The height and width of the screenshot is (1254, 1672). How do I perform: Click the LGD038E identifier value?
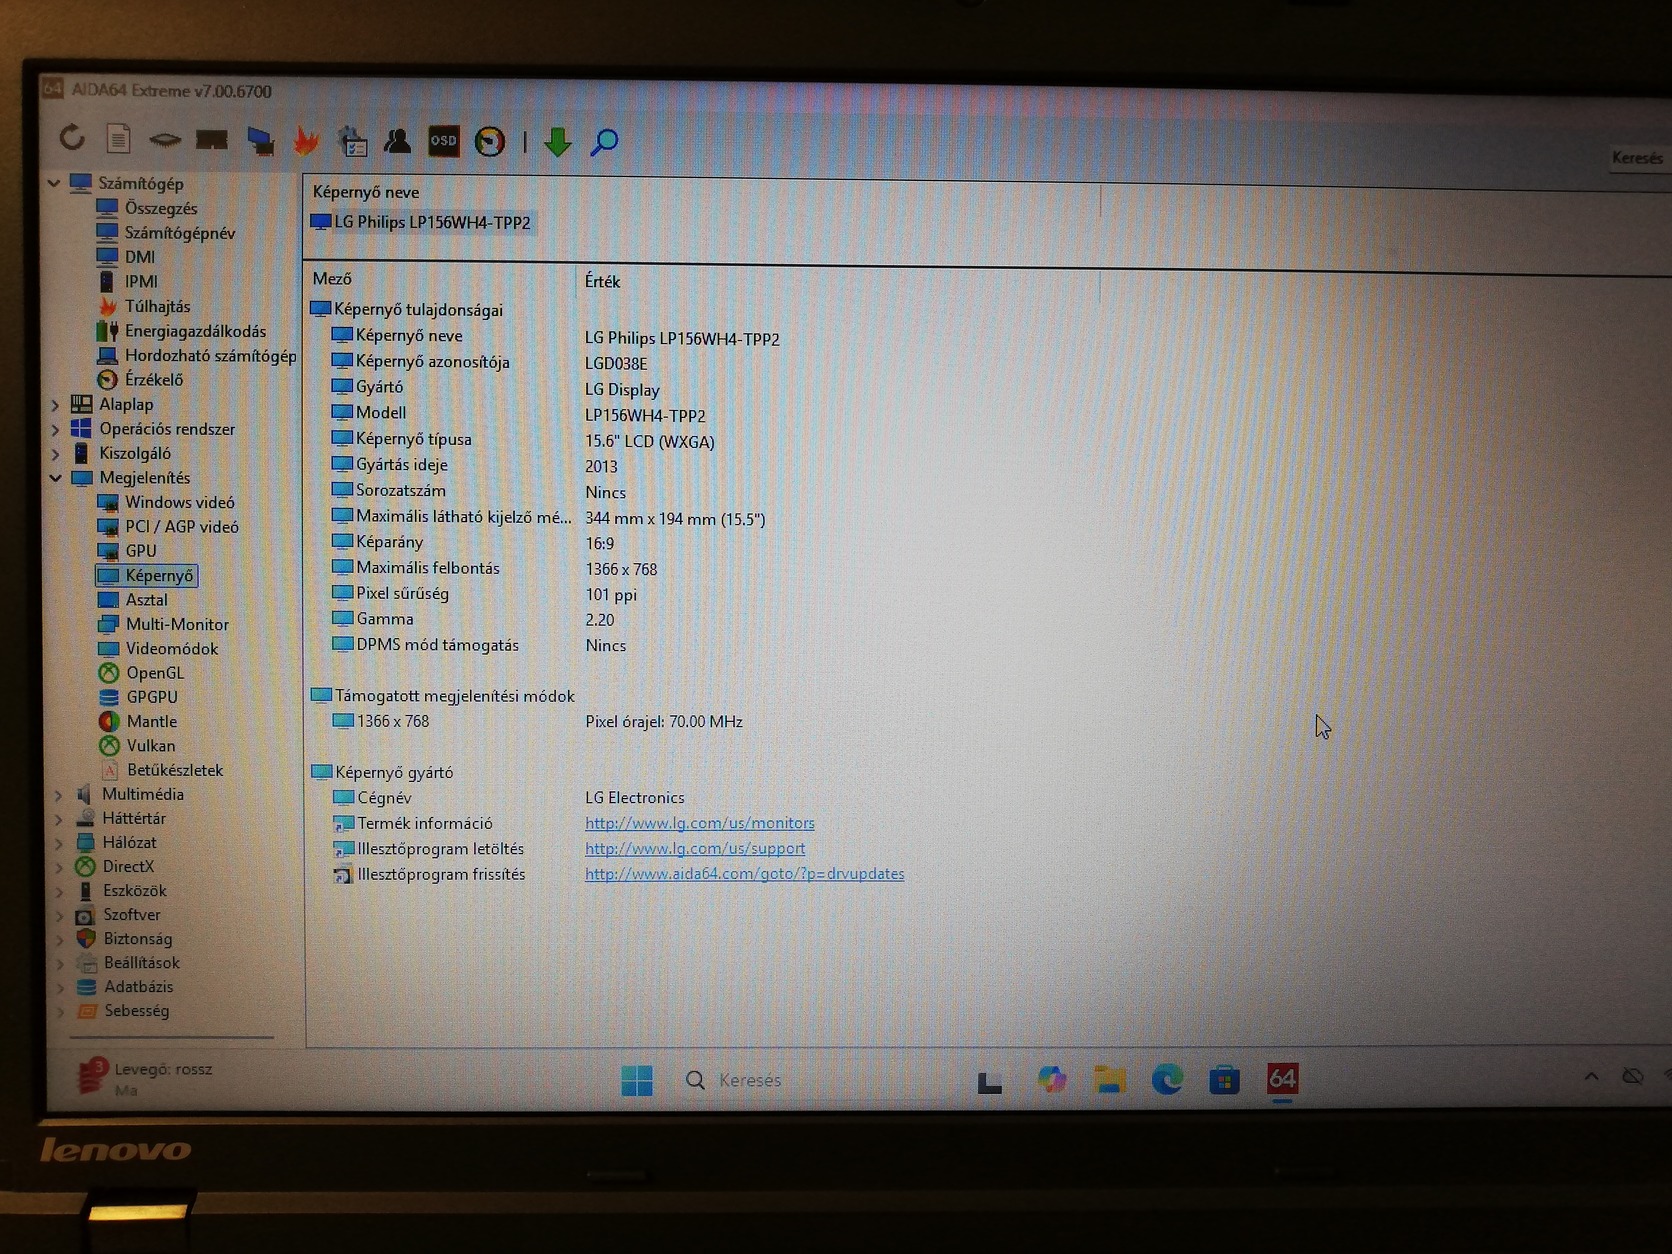point(616,364)
